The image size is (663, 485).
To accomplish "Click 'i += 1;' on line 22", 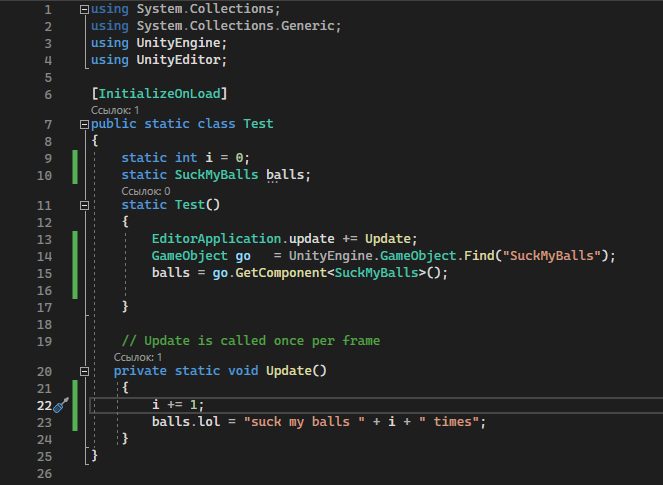I will (178, 405).
